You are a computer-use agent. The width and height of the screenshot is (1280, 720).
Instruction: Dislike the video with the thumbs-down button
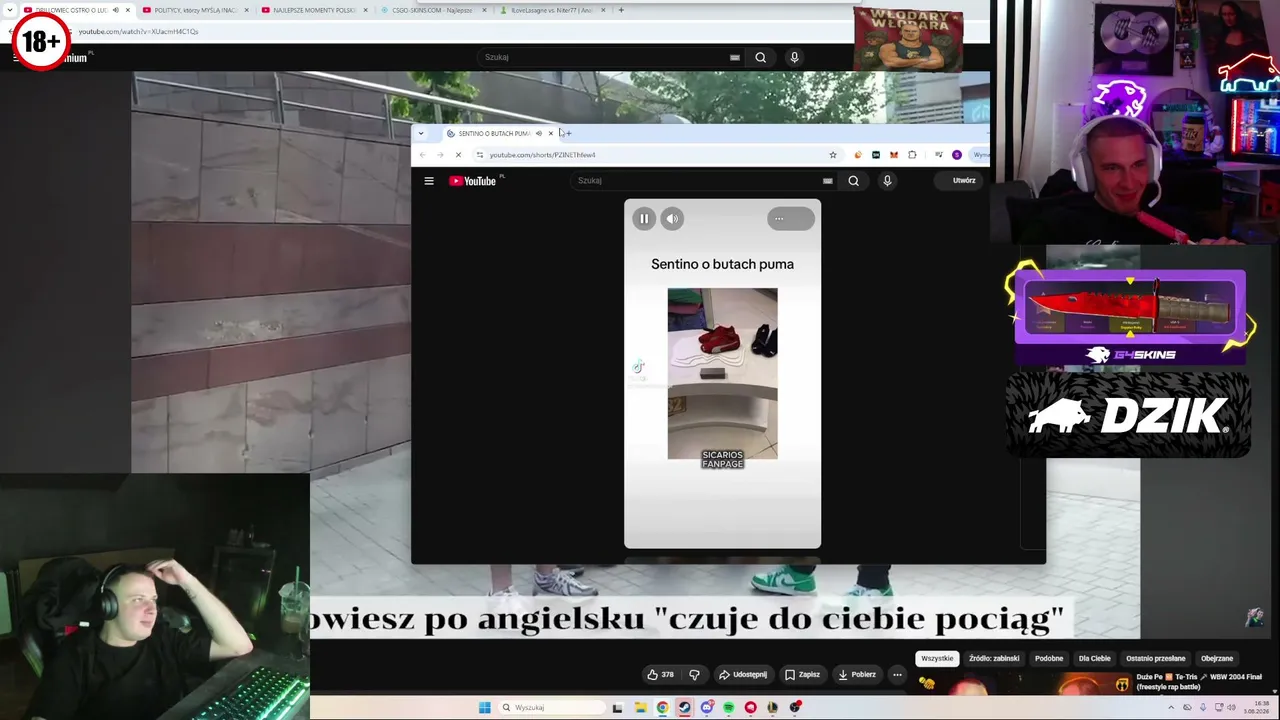pos(694,675)
